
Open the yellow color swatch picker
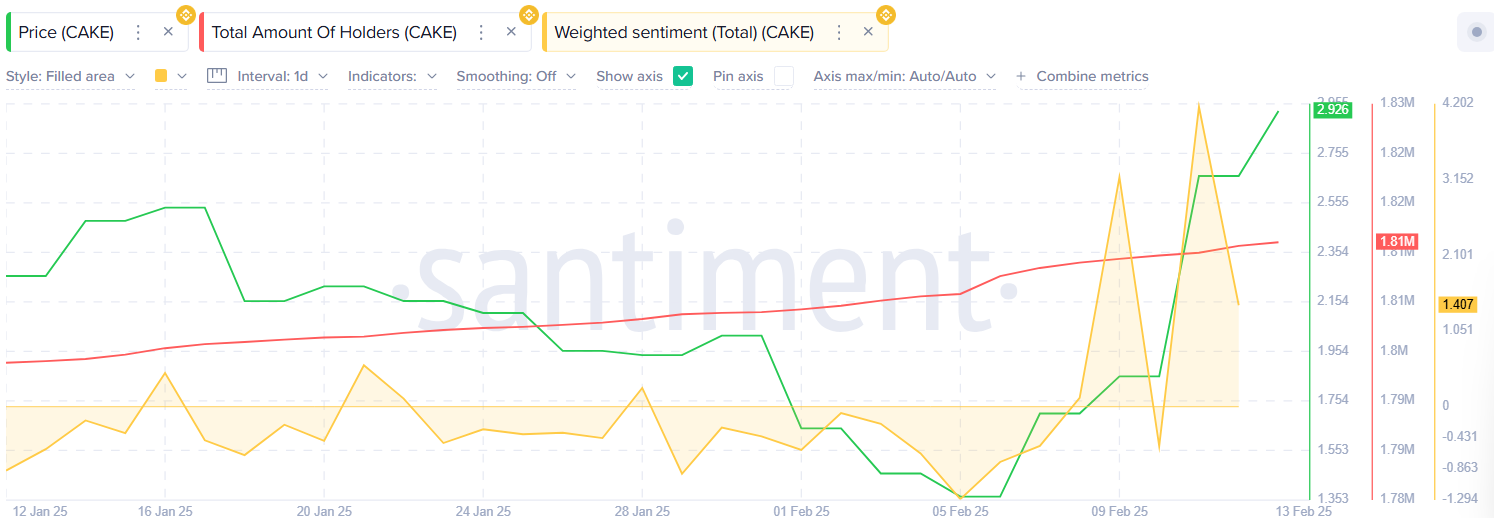click(x=170, y=76)
